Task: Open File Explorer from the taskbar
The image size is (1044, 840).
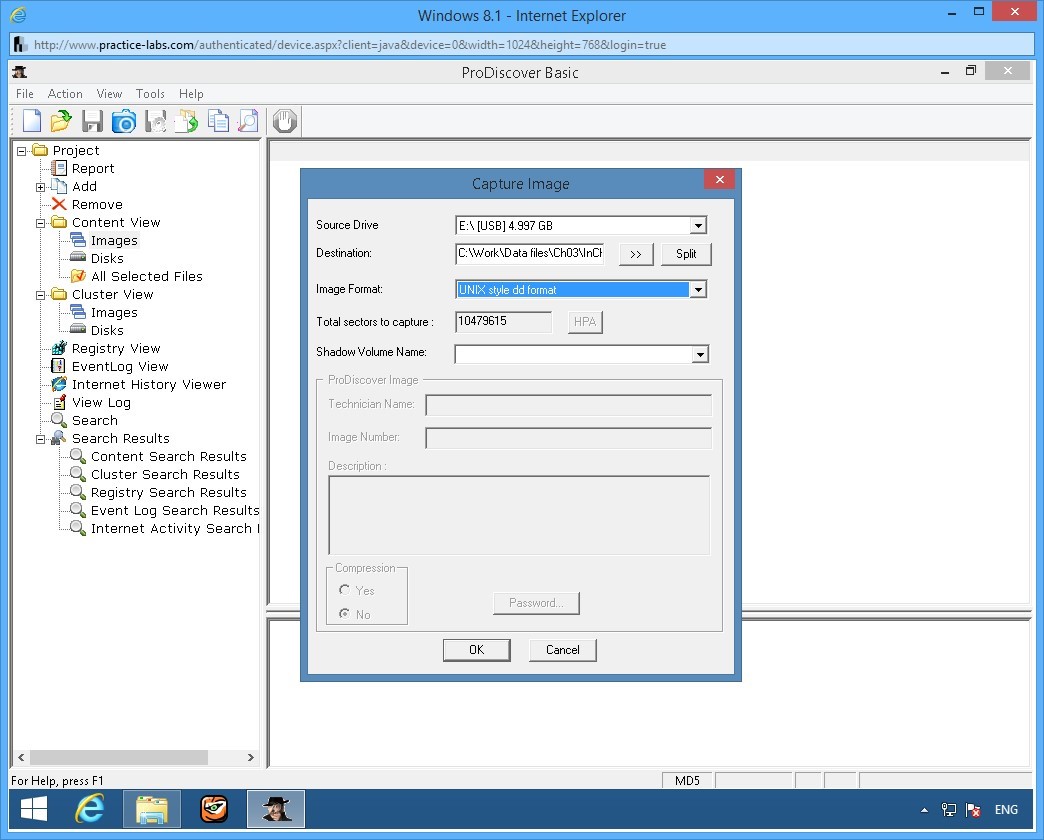Action: click(152, 809)
